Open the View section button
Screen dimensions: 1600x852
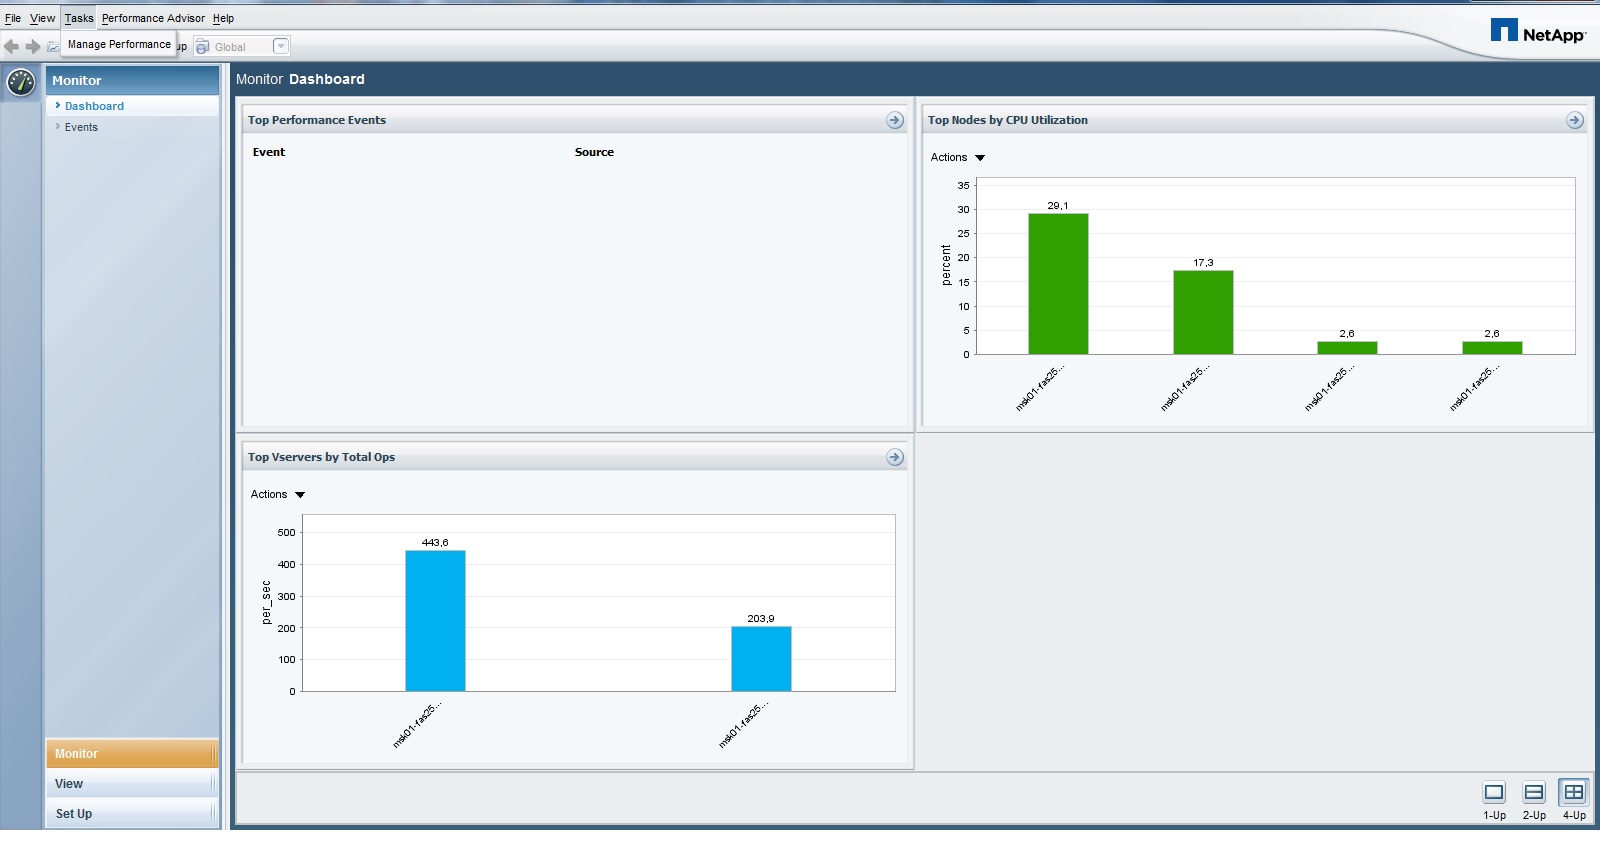pos(131,784)
